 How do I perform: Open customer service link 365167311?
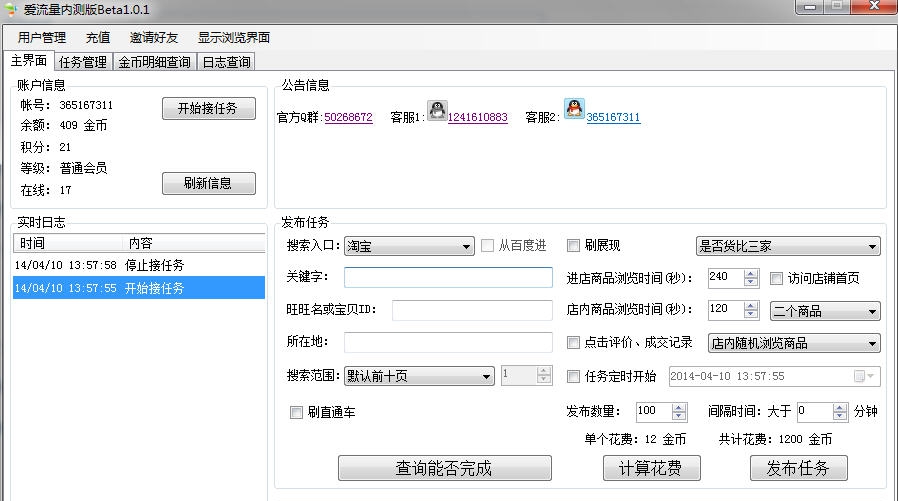pos(613,117)
